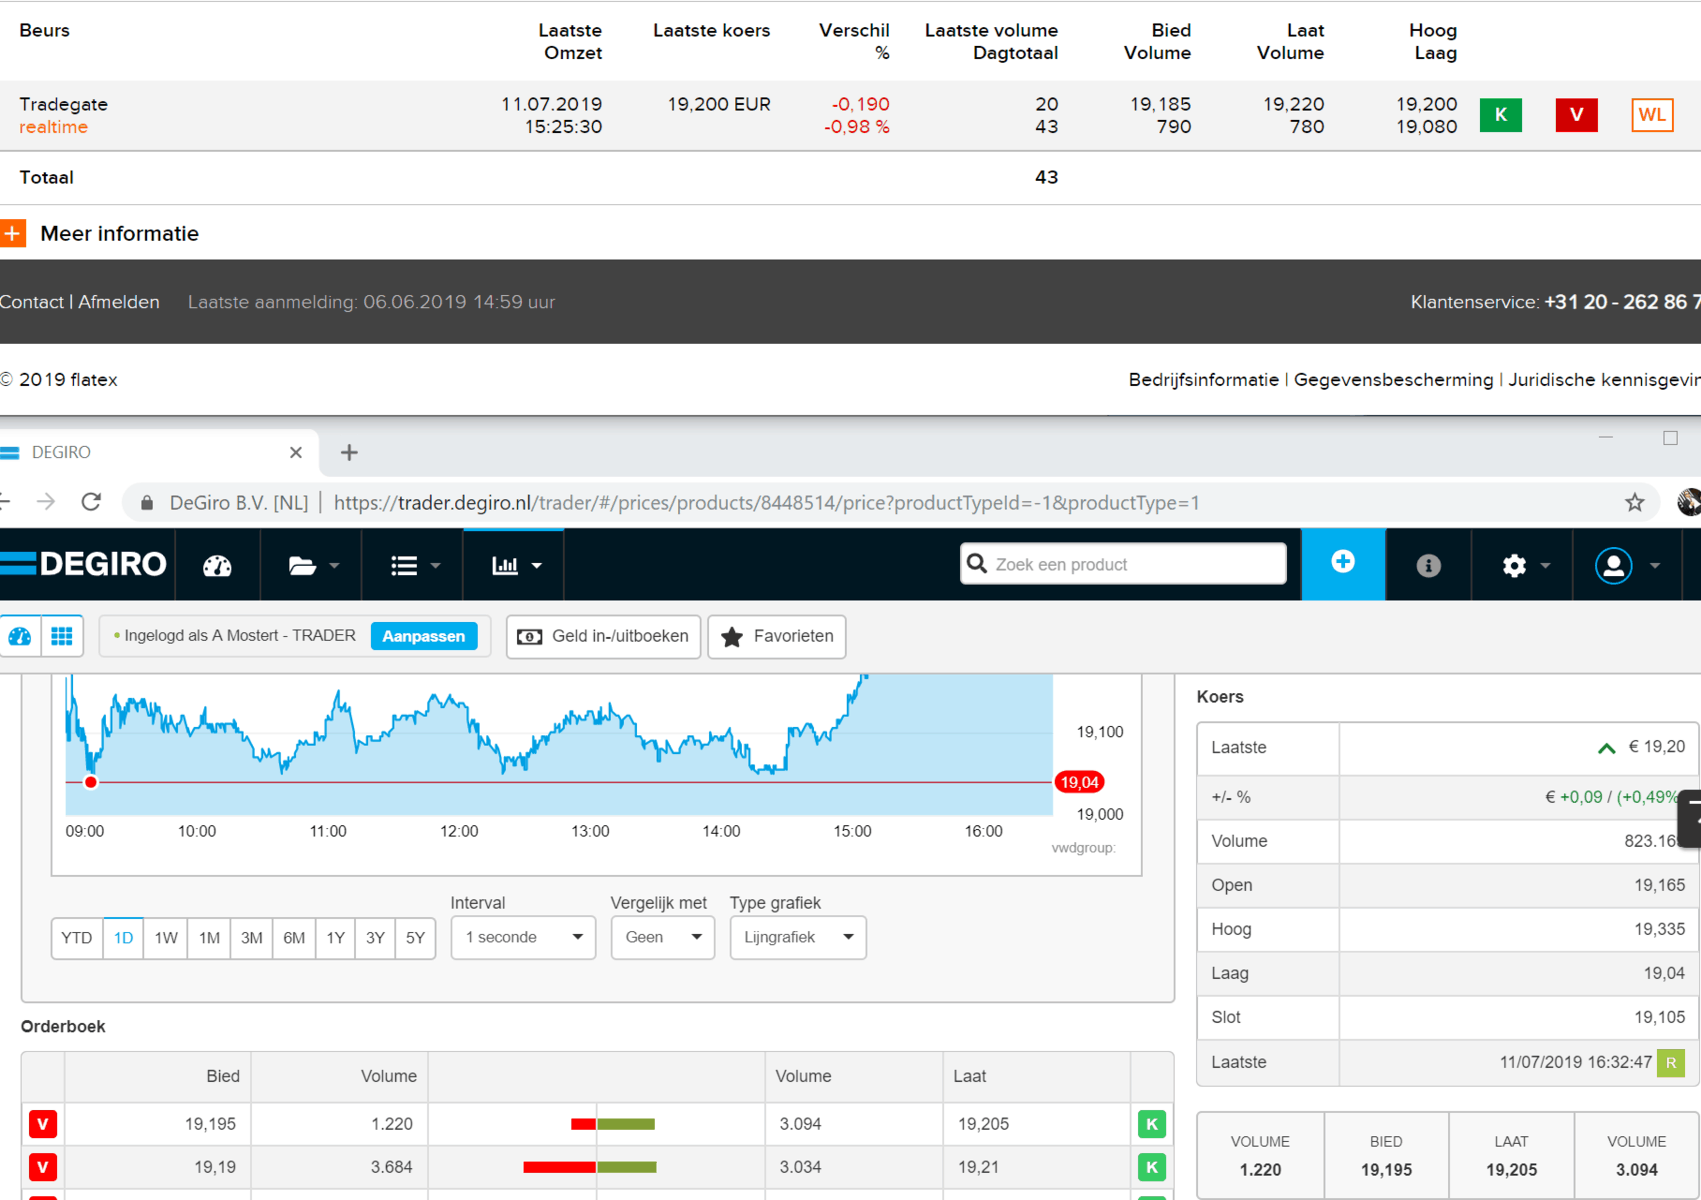
Task: Click the browser profile avatar icon
Action: point(1689,502)
